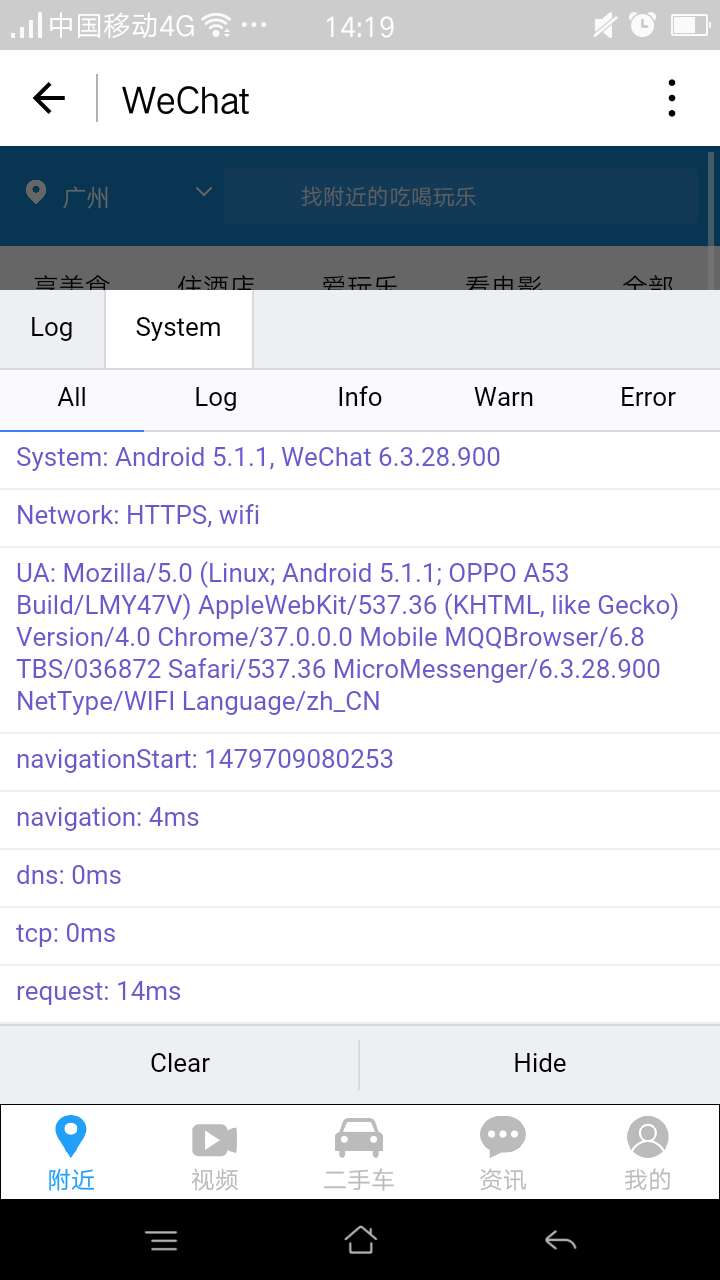Filter by Info level
720x1280 pixels.
pyautogui.click(x=360, y=398)
